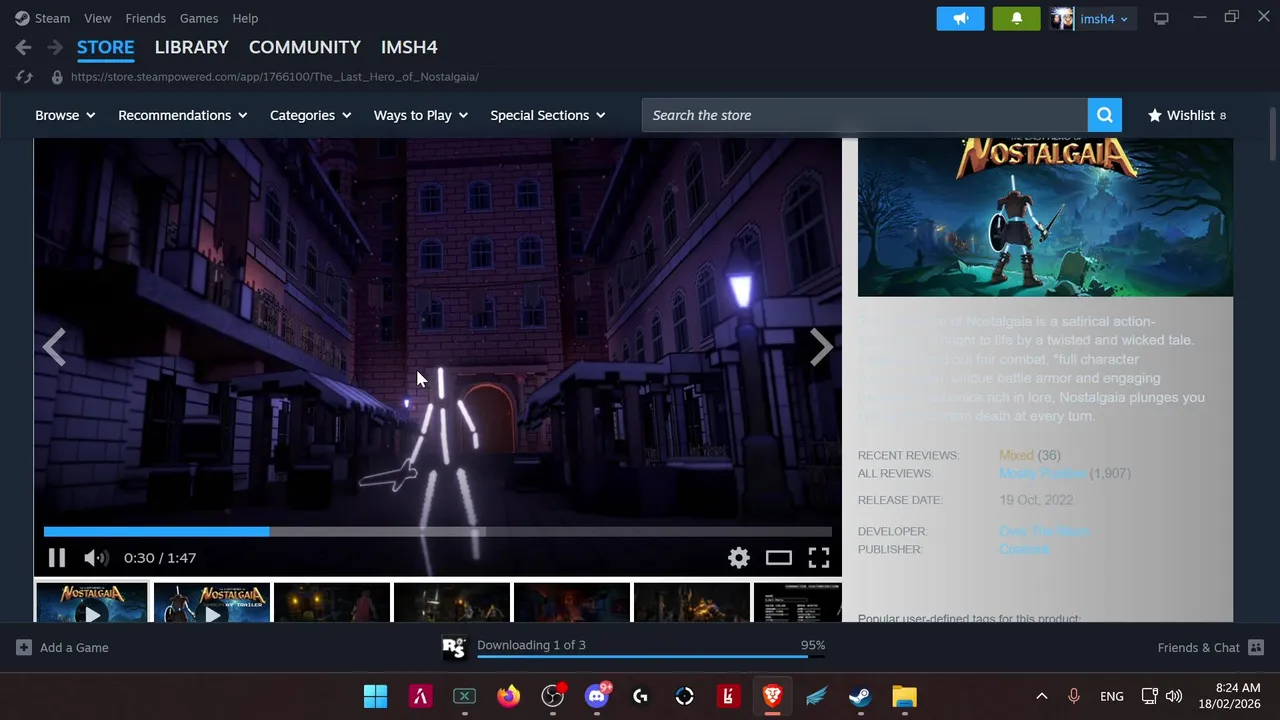Switch to the COMMUNITY tab

305,47
